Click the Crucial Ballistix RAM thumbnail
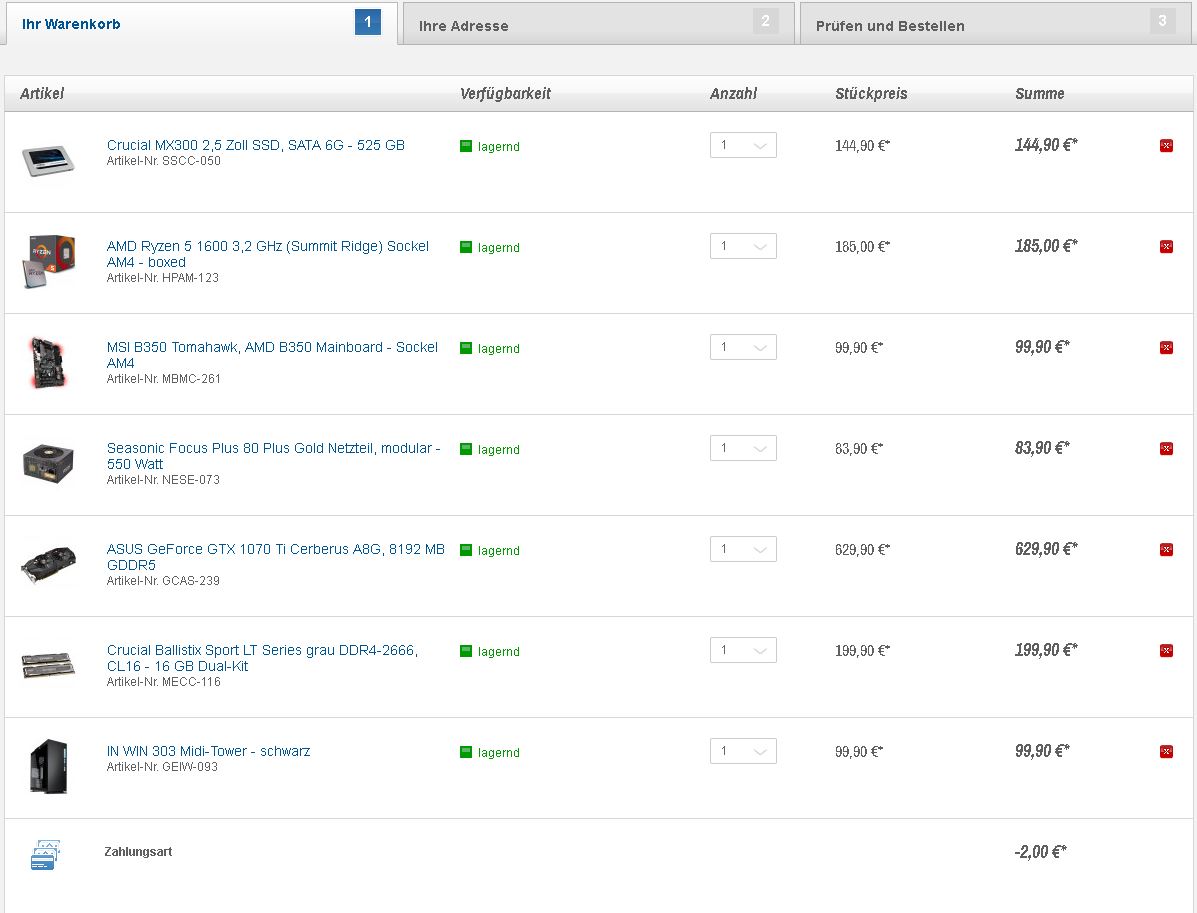Screen dimensions: 1197x913 coord(48,665)
